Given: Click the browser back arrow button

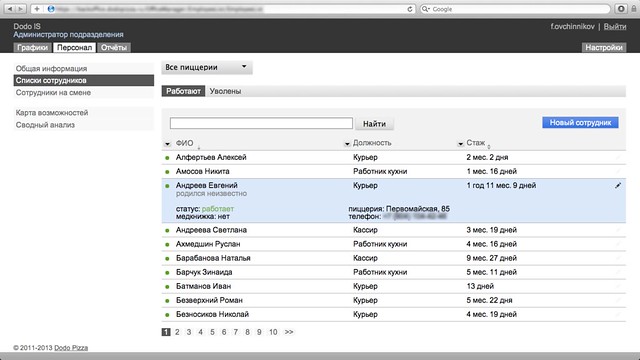Looking at the screenshot, I should click(x=10, y=9).
